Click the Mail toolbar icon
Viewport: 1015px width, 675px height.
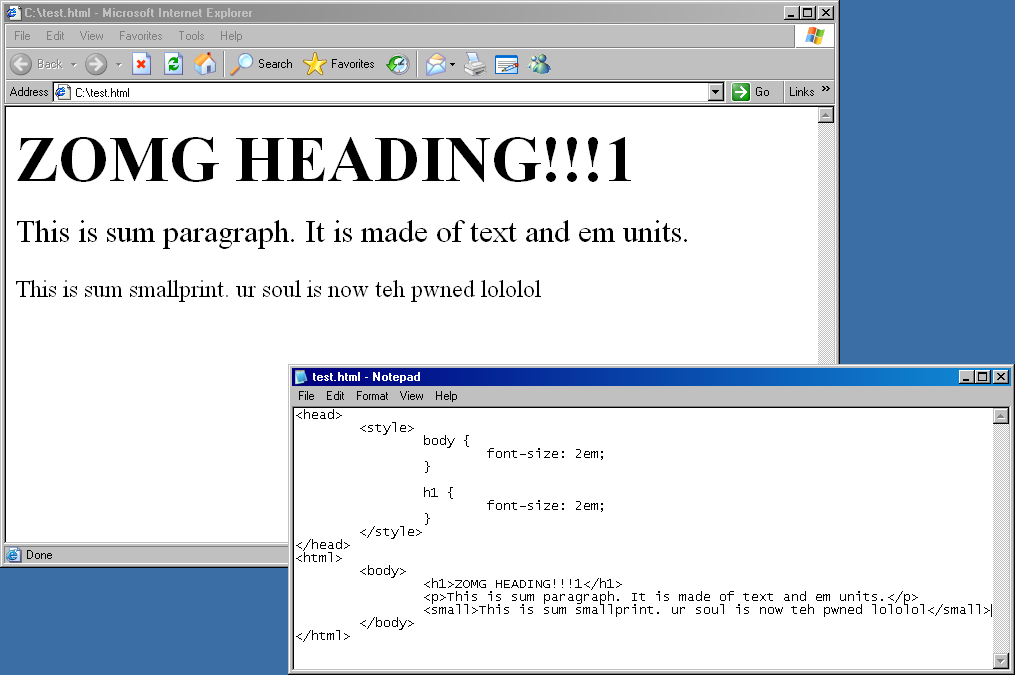[435, 64]
